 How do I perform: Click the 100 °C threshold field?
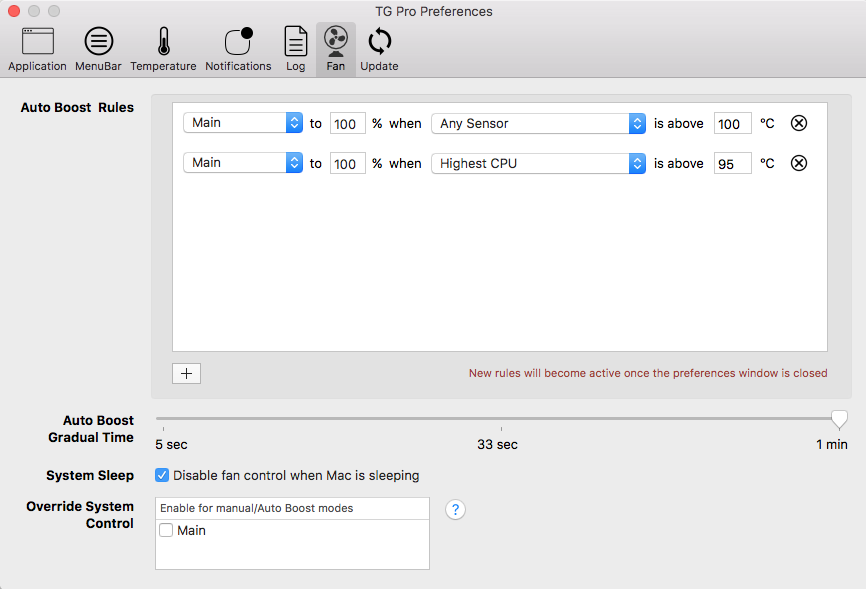tap(732, 123)
